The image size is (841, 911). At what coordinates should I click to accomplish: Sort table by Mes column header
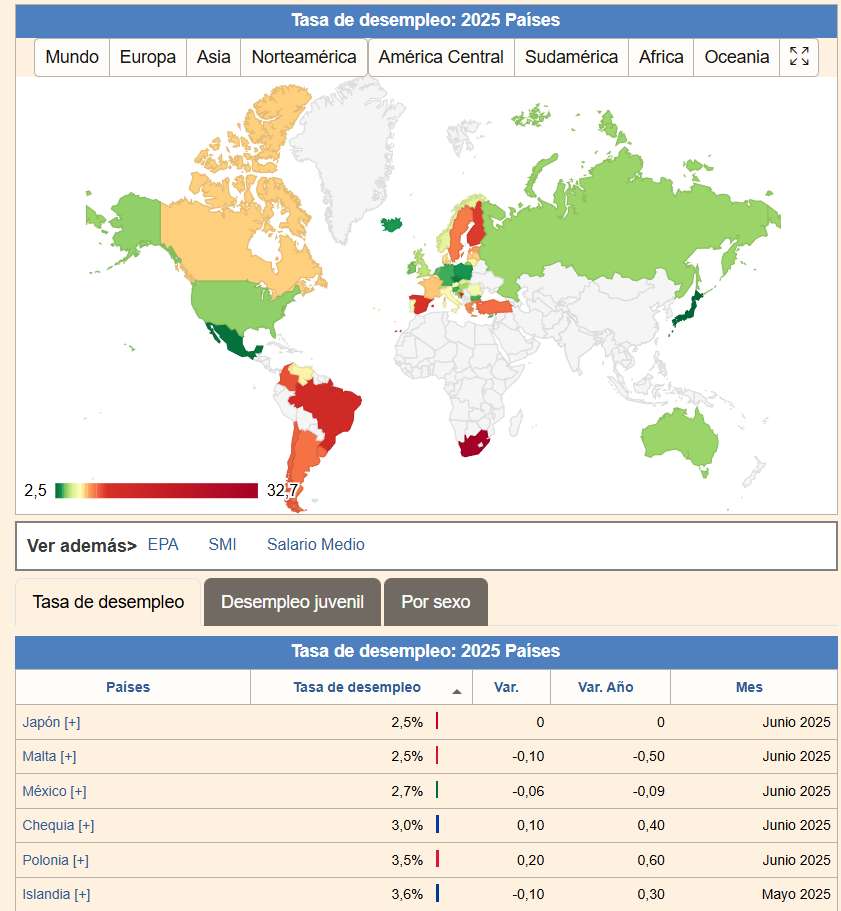pos(749,687)
